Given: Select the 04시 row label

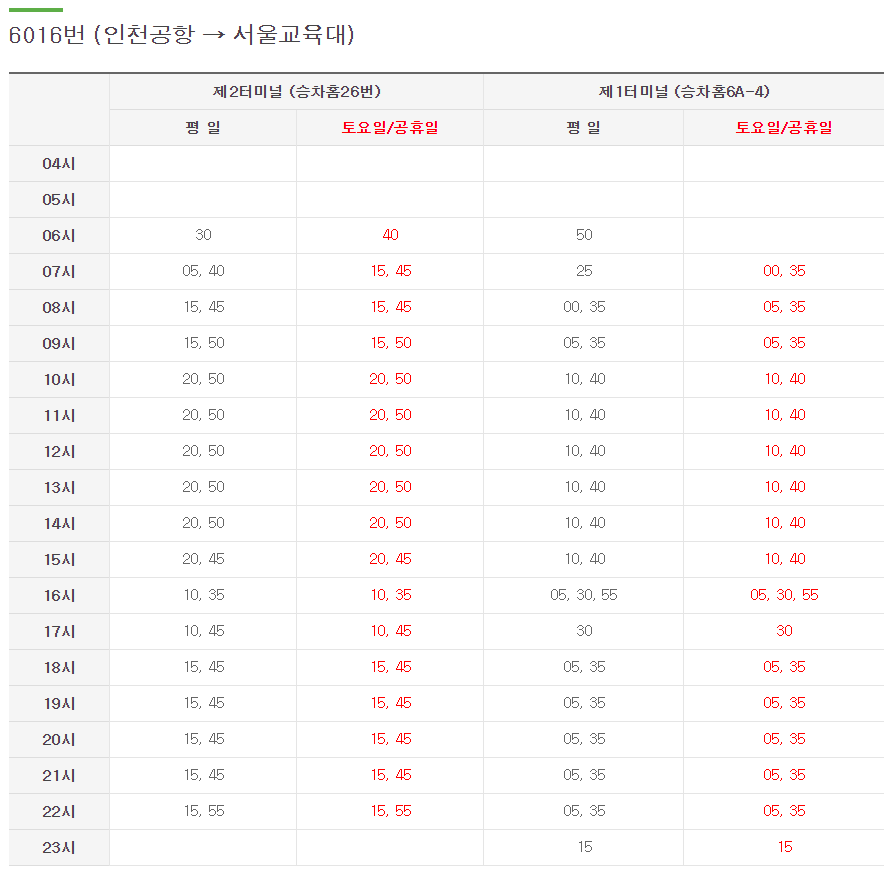Looking at the screenshot, I should [59, 164].
